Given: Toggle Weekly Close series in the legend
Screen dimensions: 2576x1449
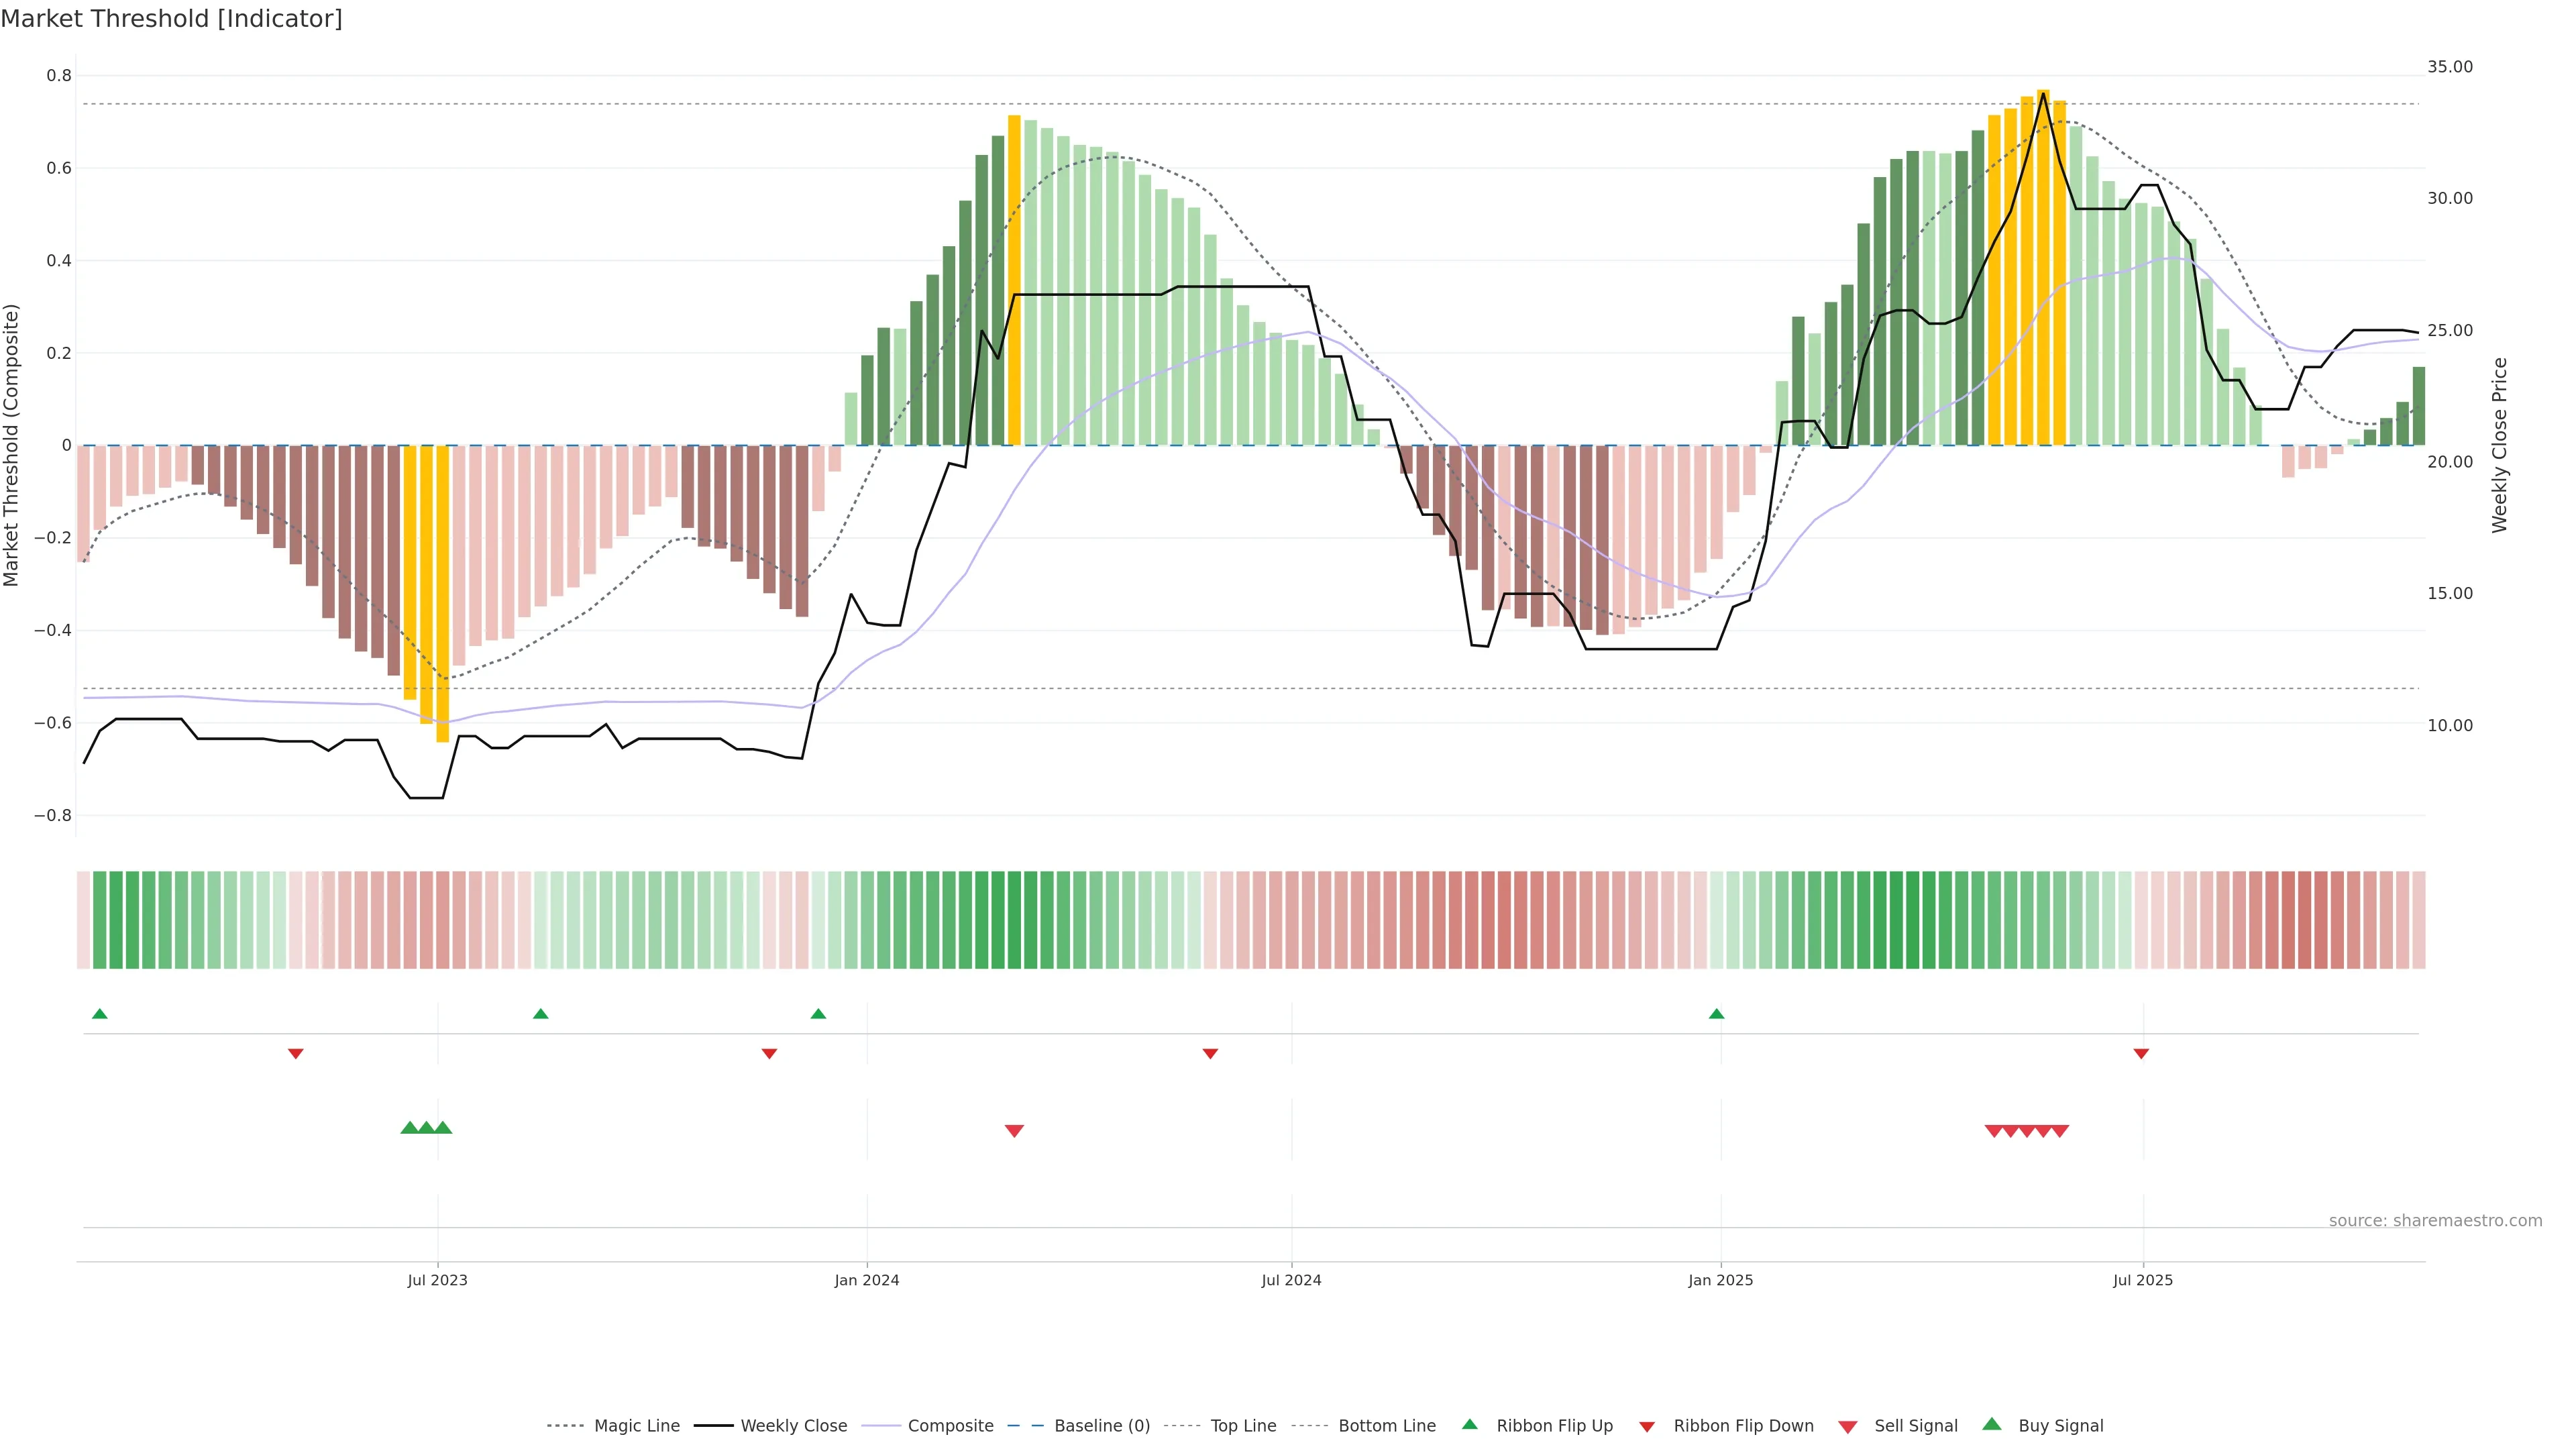Looking at the screenshot, I should [x=793, y=1426].
